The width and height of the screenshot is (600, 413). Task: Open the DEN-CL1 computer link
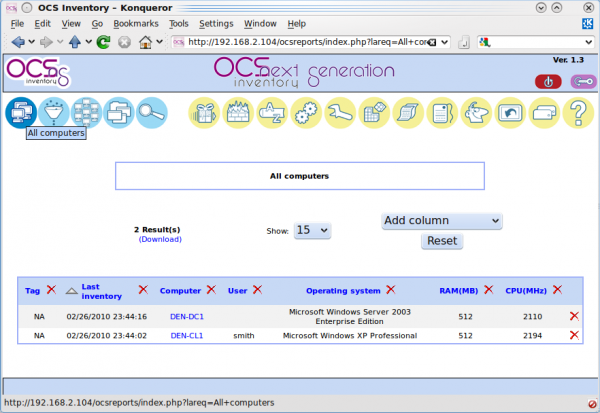(187, 336)
